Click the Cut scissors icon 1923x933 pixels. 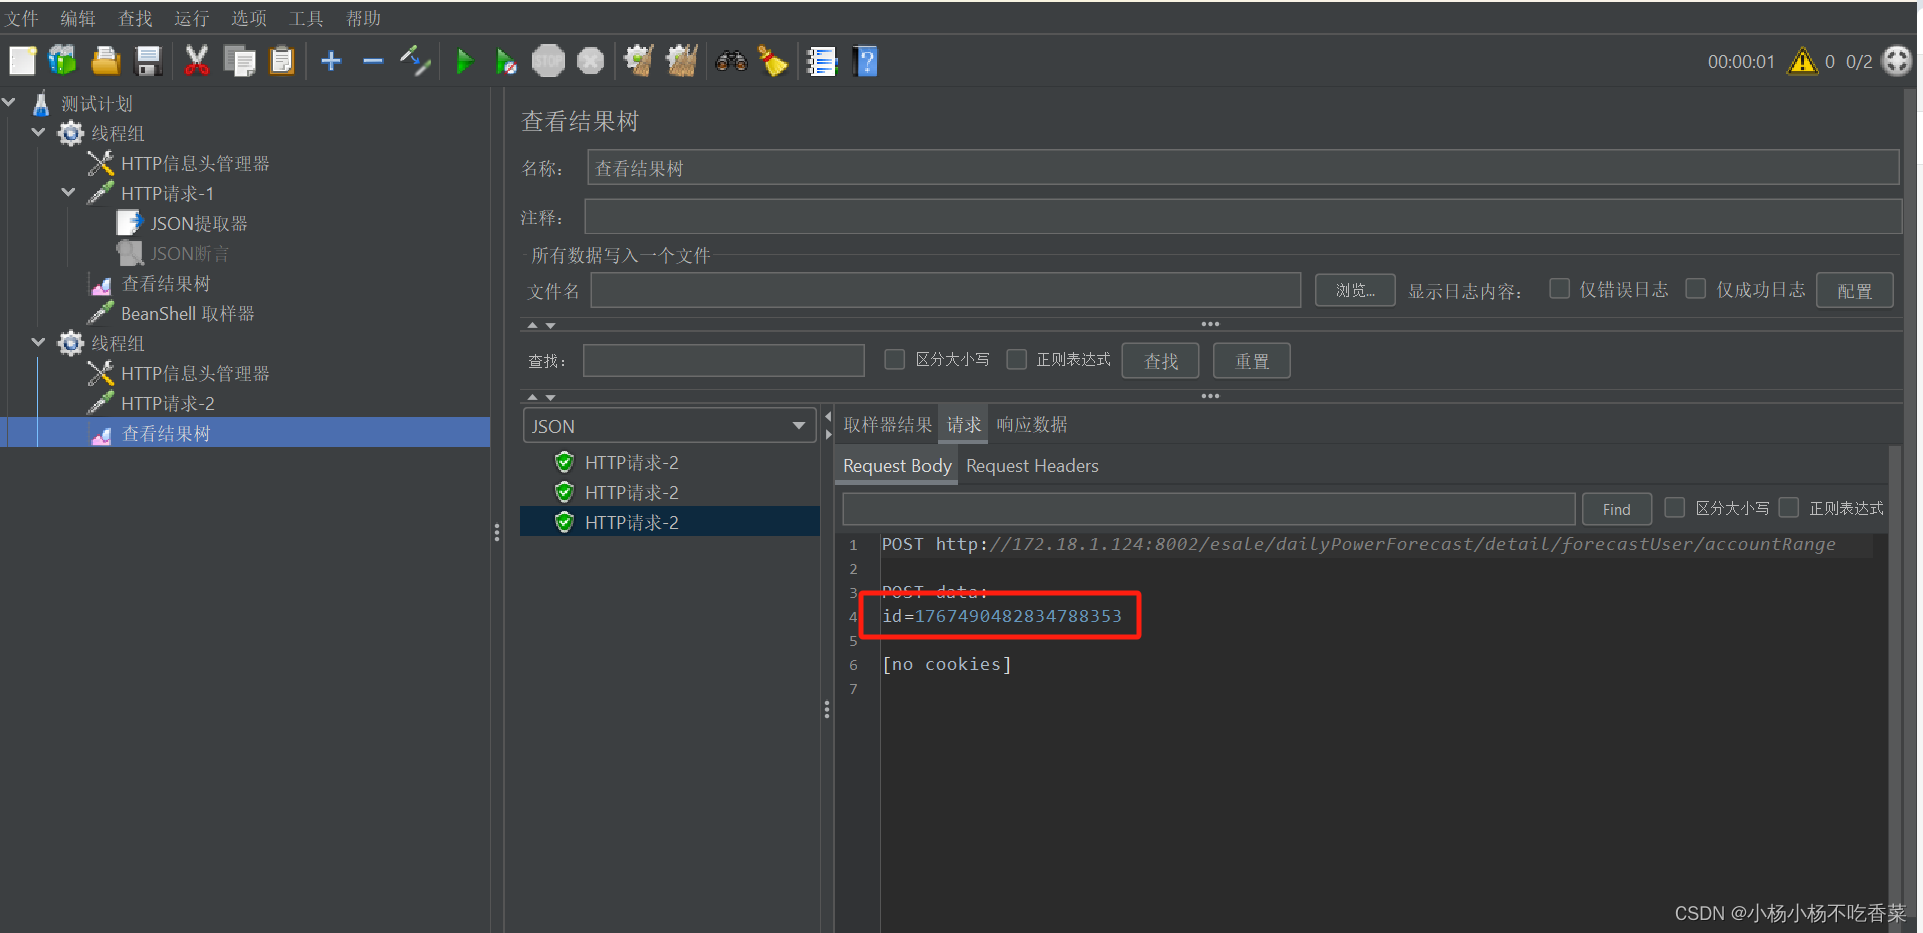click(x=196, y=61)
